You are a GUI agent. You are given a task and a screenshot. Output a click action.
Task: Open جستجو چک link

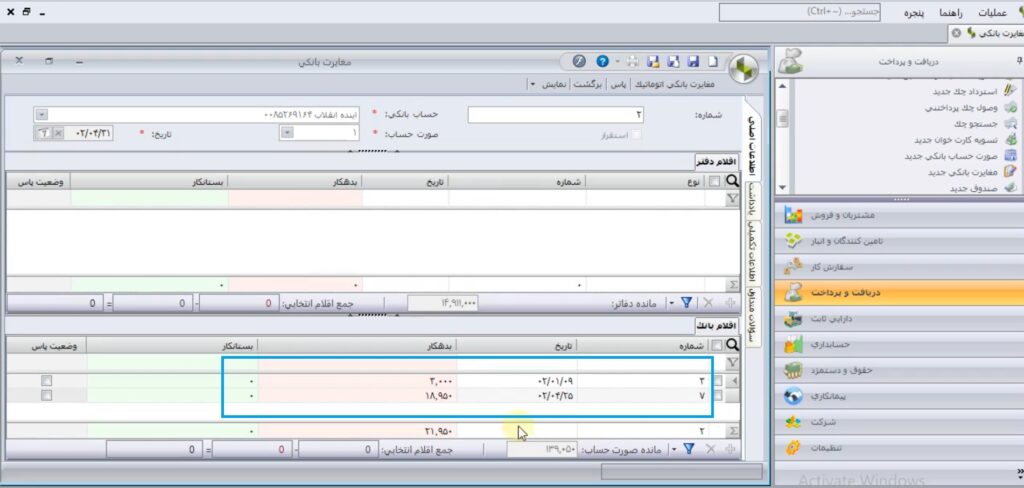(x=977, y=123)
